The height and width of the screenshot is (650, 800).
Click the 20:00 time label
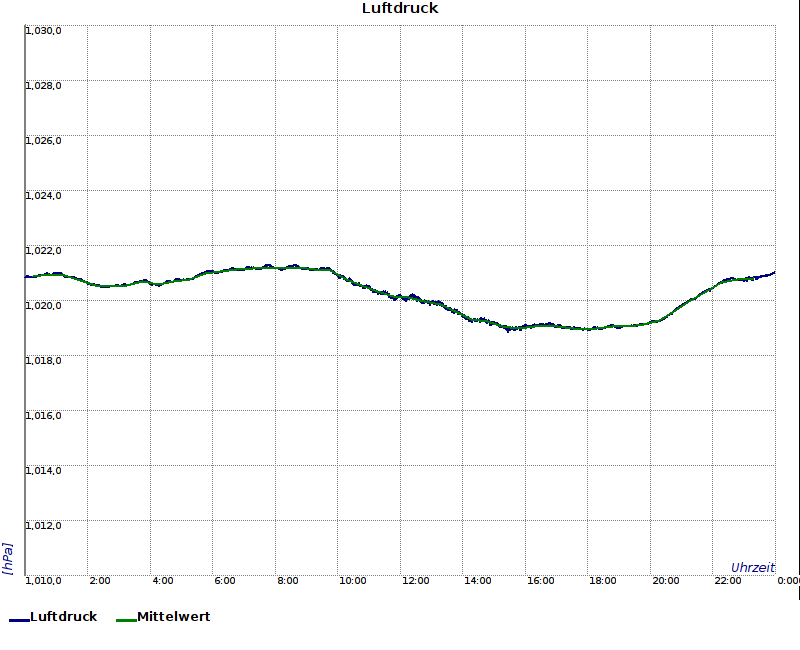click(x=665, y=581)
